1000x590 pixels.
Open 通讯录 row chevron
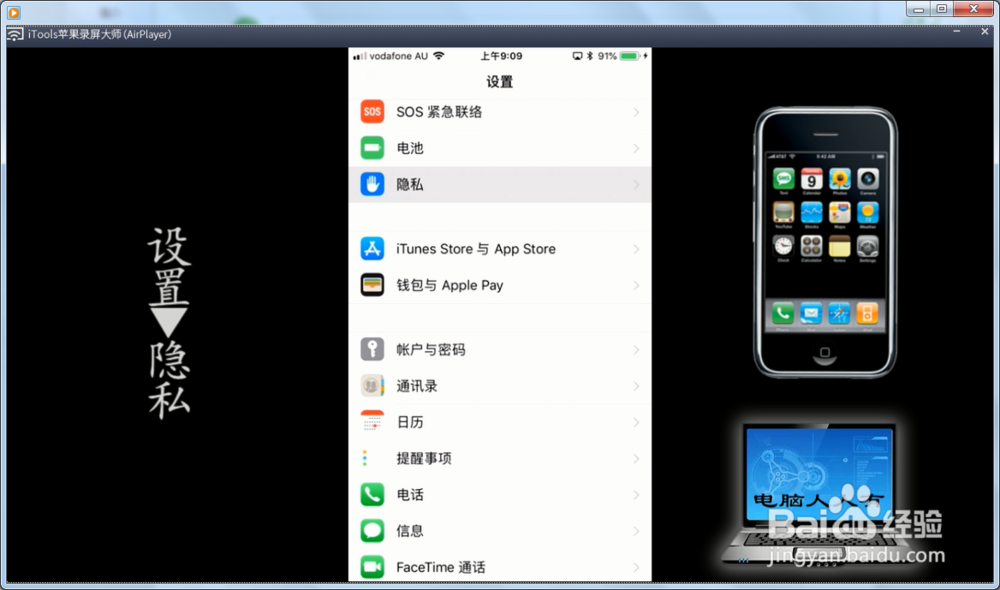pos(636,387)
